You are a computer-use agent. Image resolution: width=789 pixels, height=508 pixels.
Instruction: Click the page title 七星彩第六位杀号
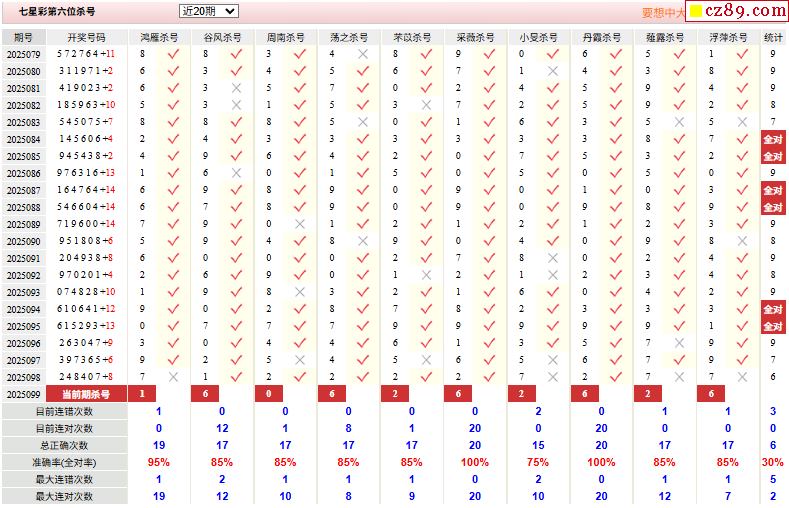(x=57, y=11)
